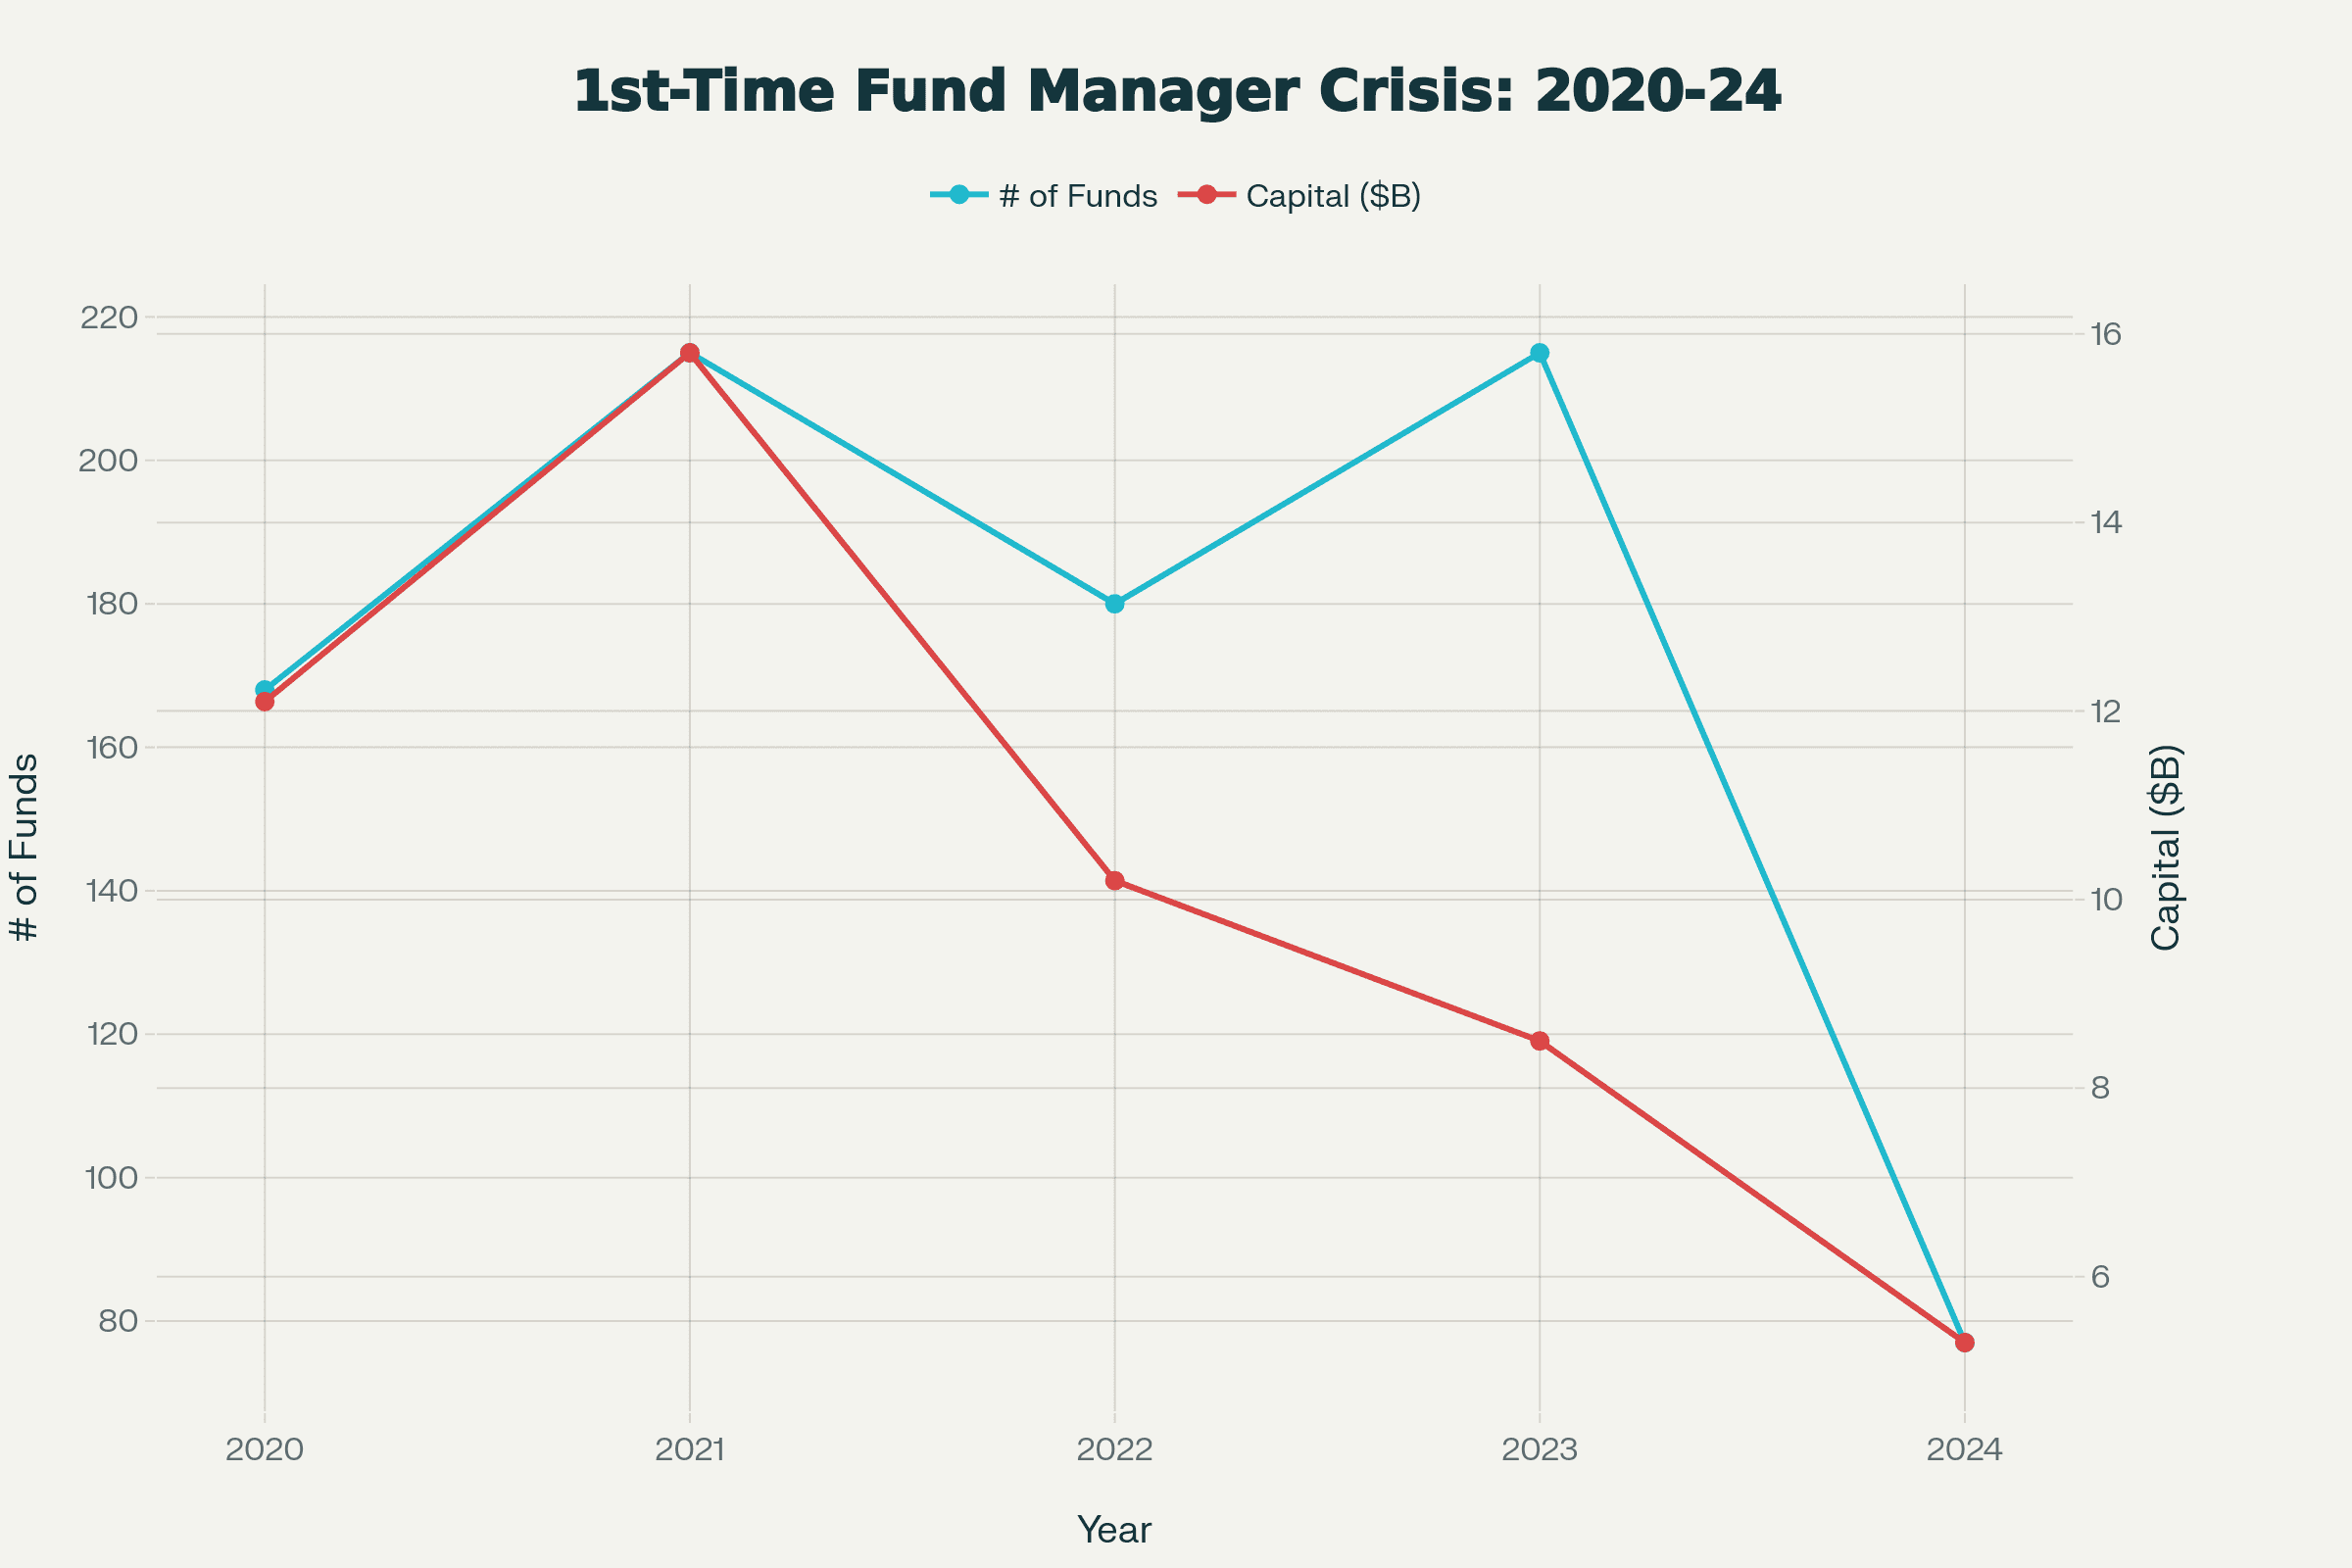Click the red Capital point for 2020

(264, 703)
